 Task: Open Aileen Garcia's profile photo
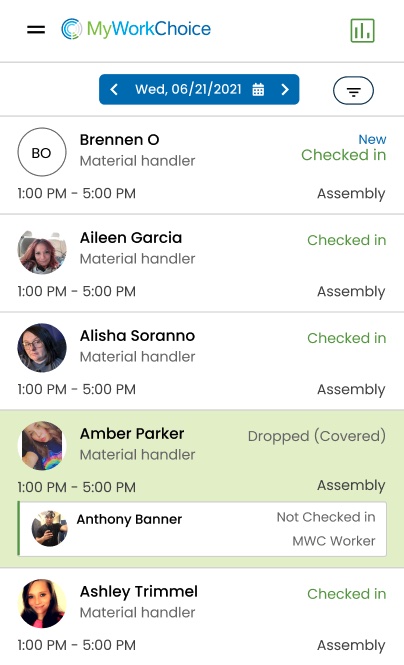point(42,251)
